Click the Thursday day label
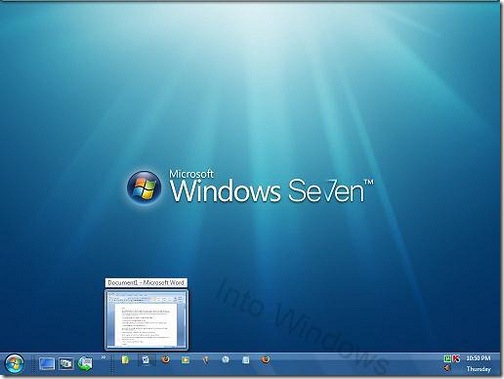The width and height of the screenshot is (504, 379). 479,369
